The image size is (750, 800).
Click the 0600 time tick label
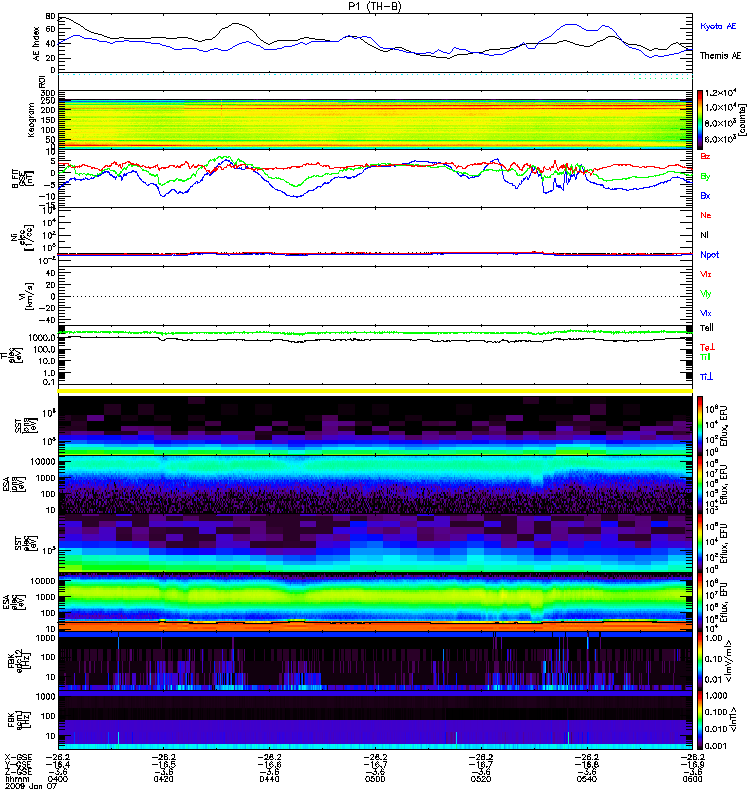[691, 780]
